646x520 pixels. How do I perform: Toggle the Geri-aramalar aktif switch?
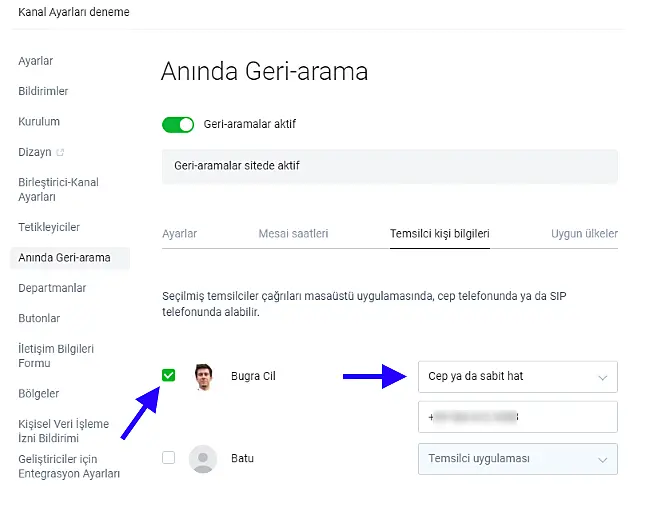point(178,125)
